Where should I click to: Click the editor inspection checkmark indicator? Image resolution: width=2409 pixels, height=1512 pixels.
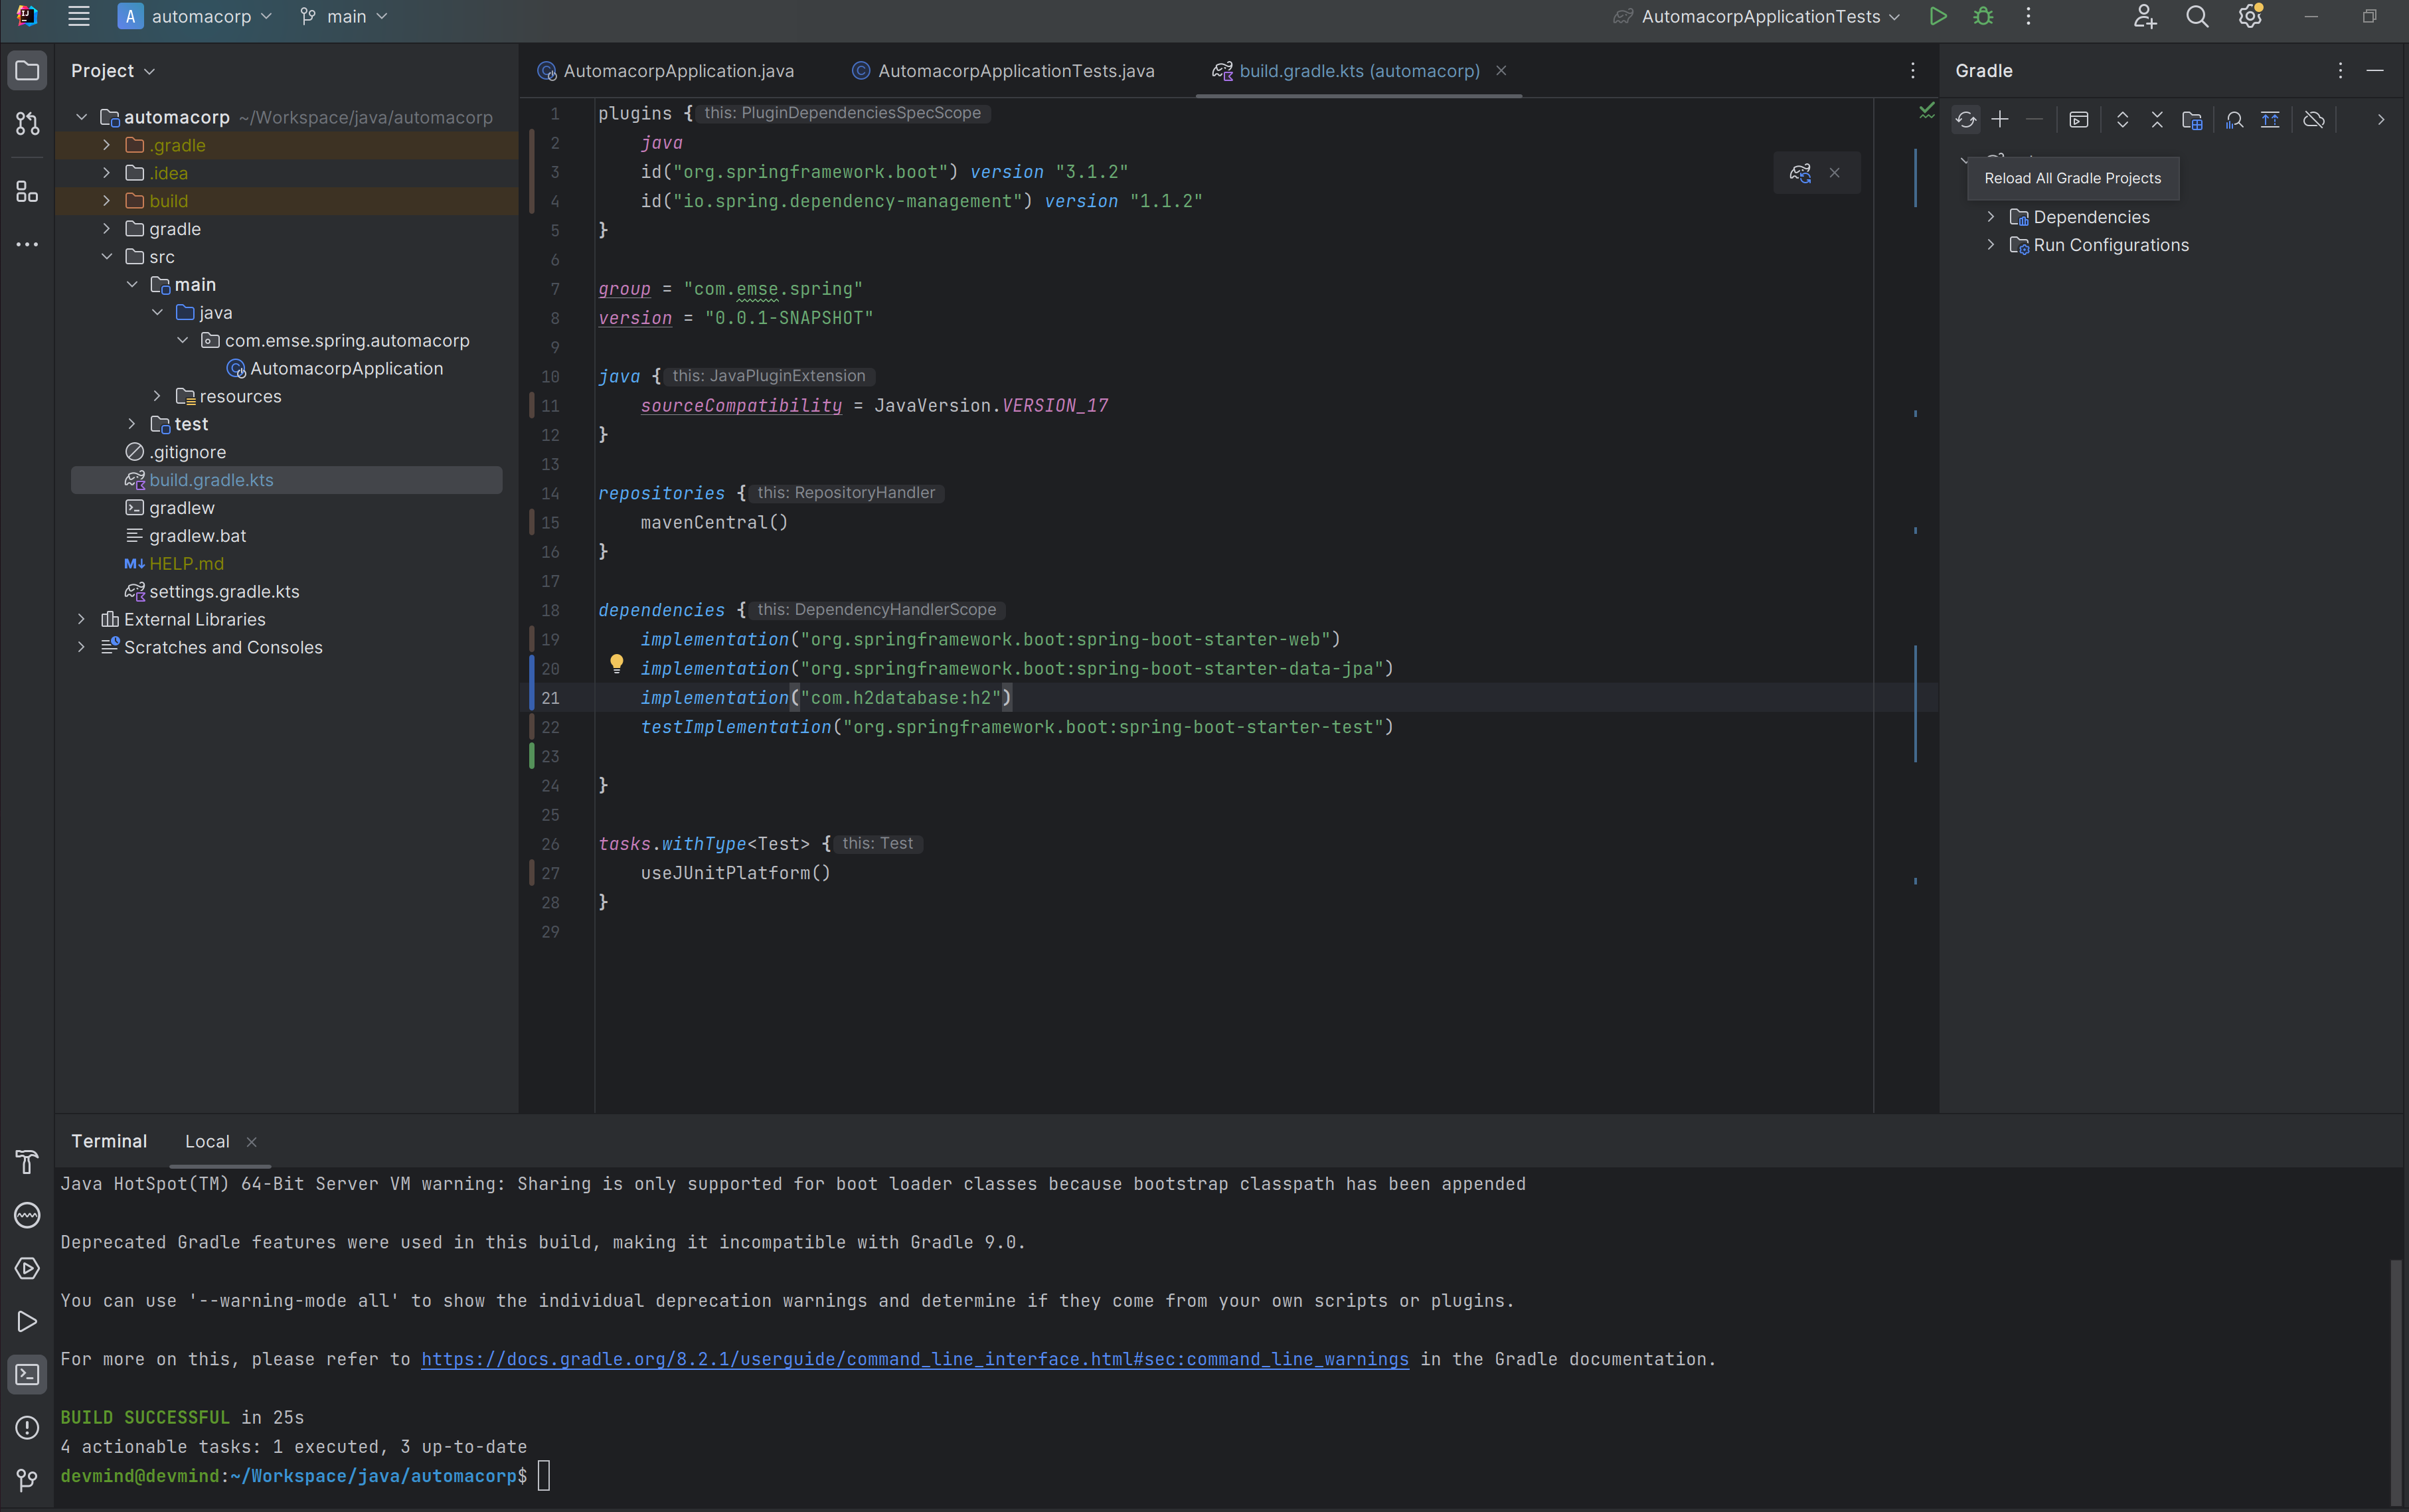pos(1927,110)
